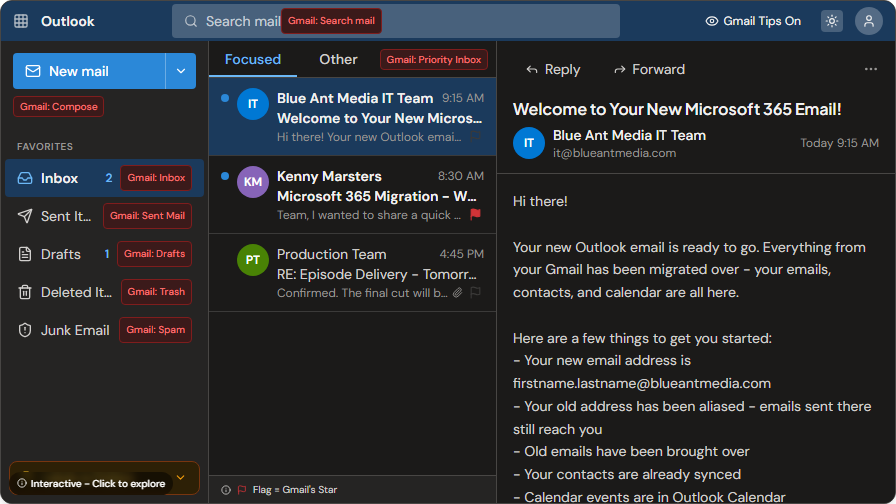This screenshot has height=504, width=896.
Task: Compose with the New mail button
Action: point(89,71)
